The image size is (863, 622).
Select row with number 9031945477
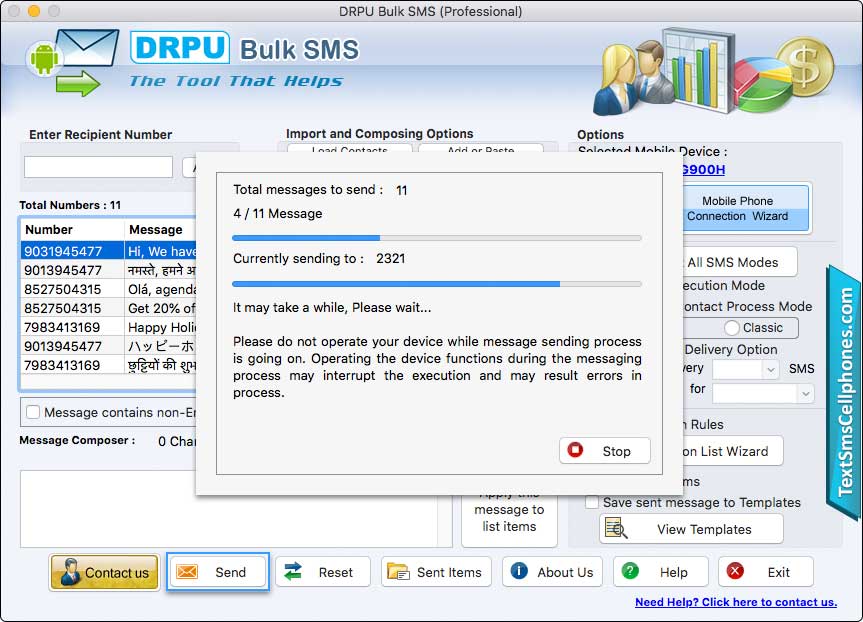pos(109,251)
